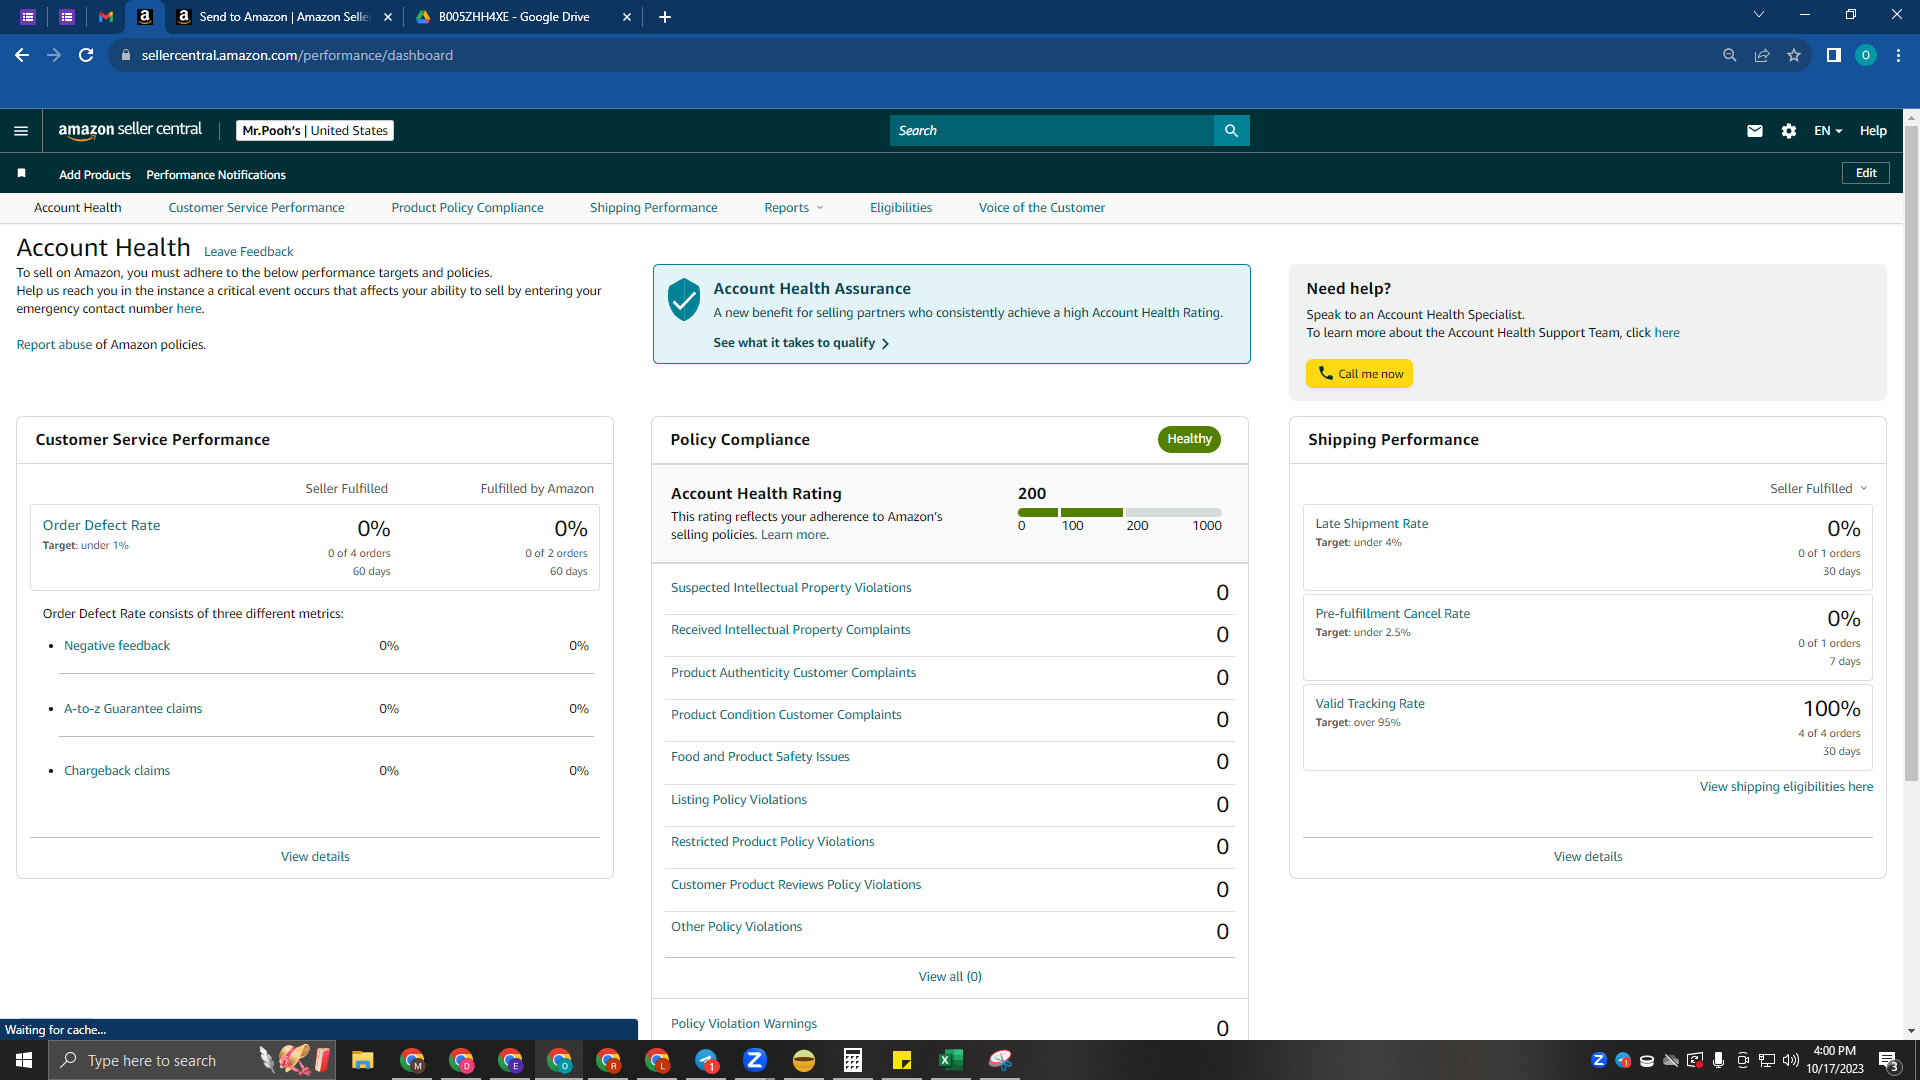Open the Chrome tab search chevron
Screen dimensions: 1920x1080
coord(1759,15)
